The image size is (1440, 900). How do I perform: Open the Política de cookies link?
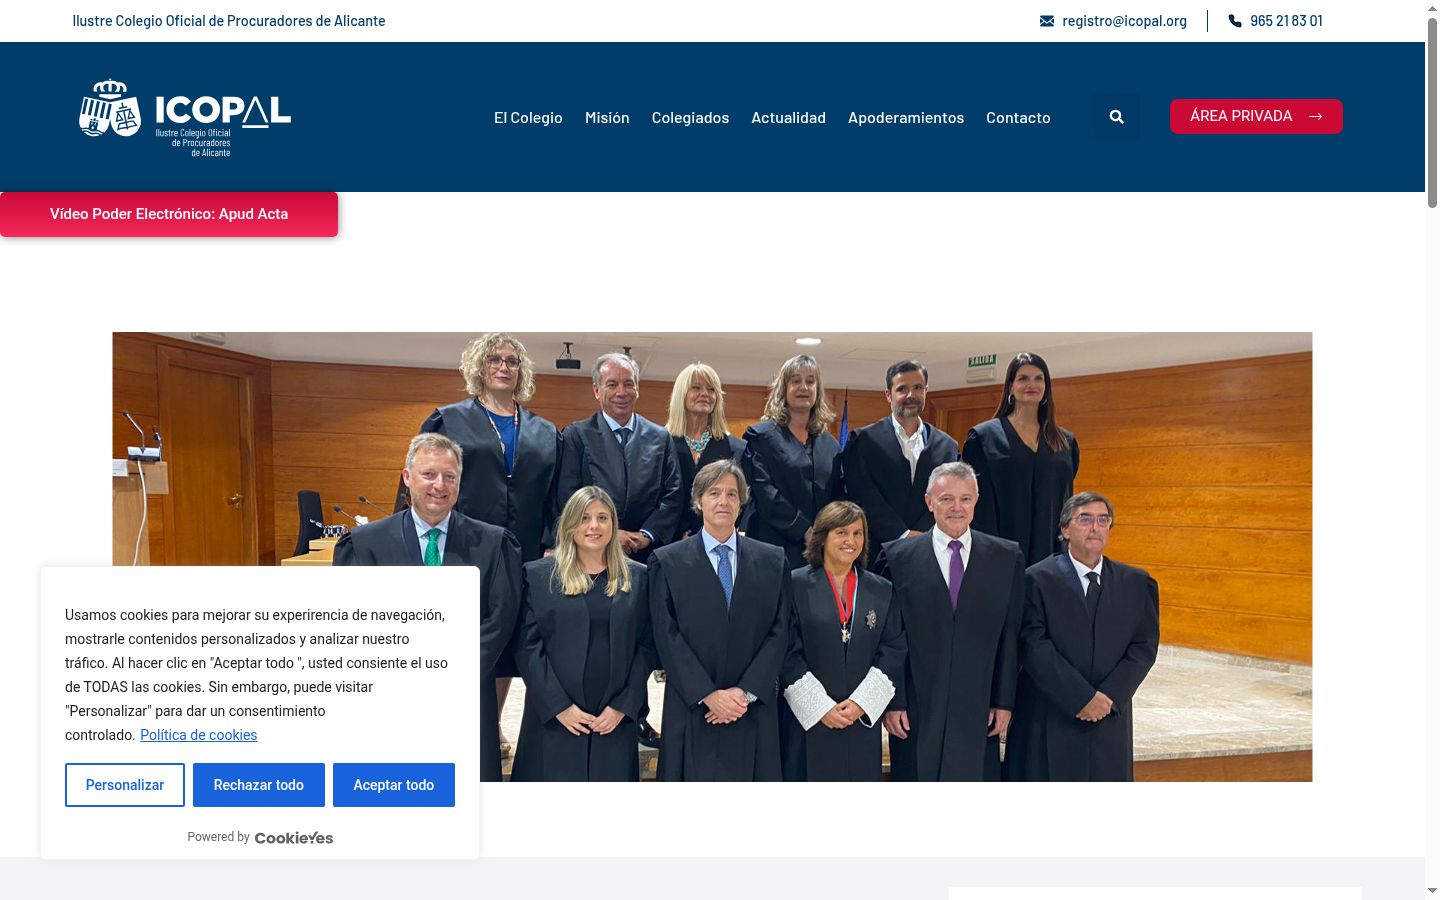198,735
